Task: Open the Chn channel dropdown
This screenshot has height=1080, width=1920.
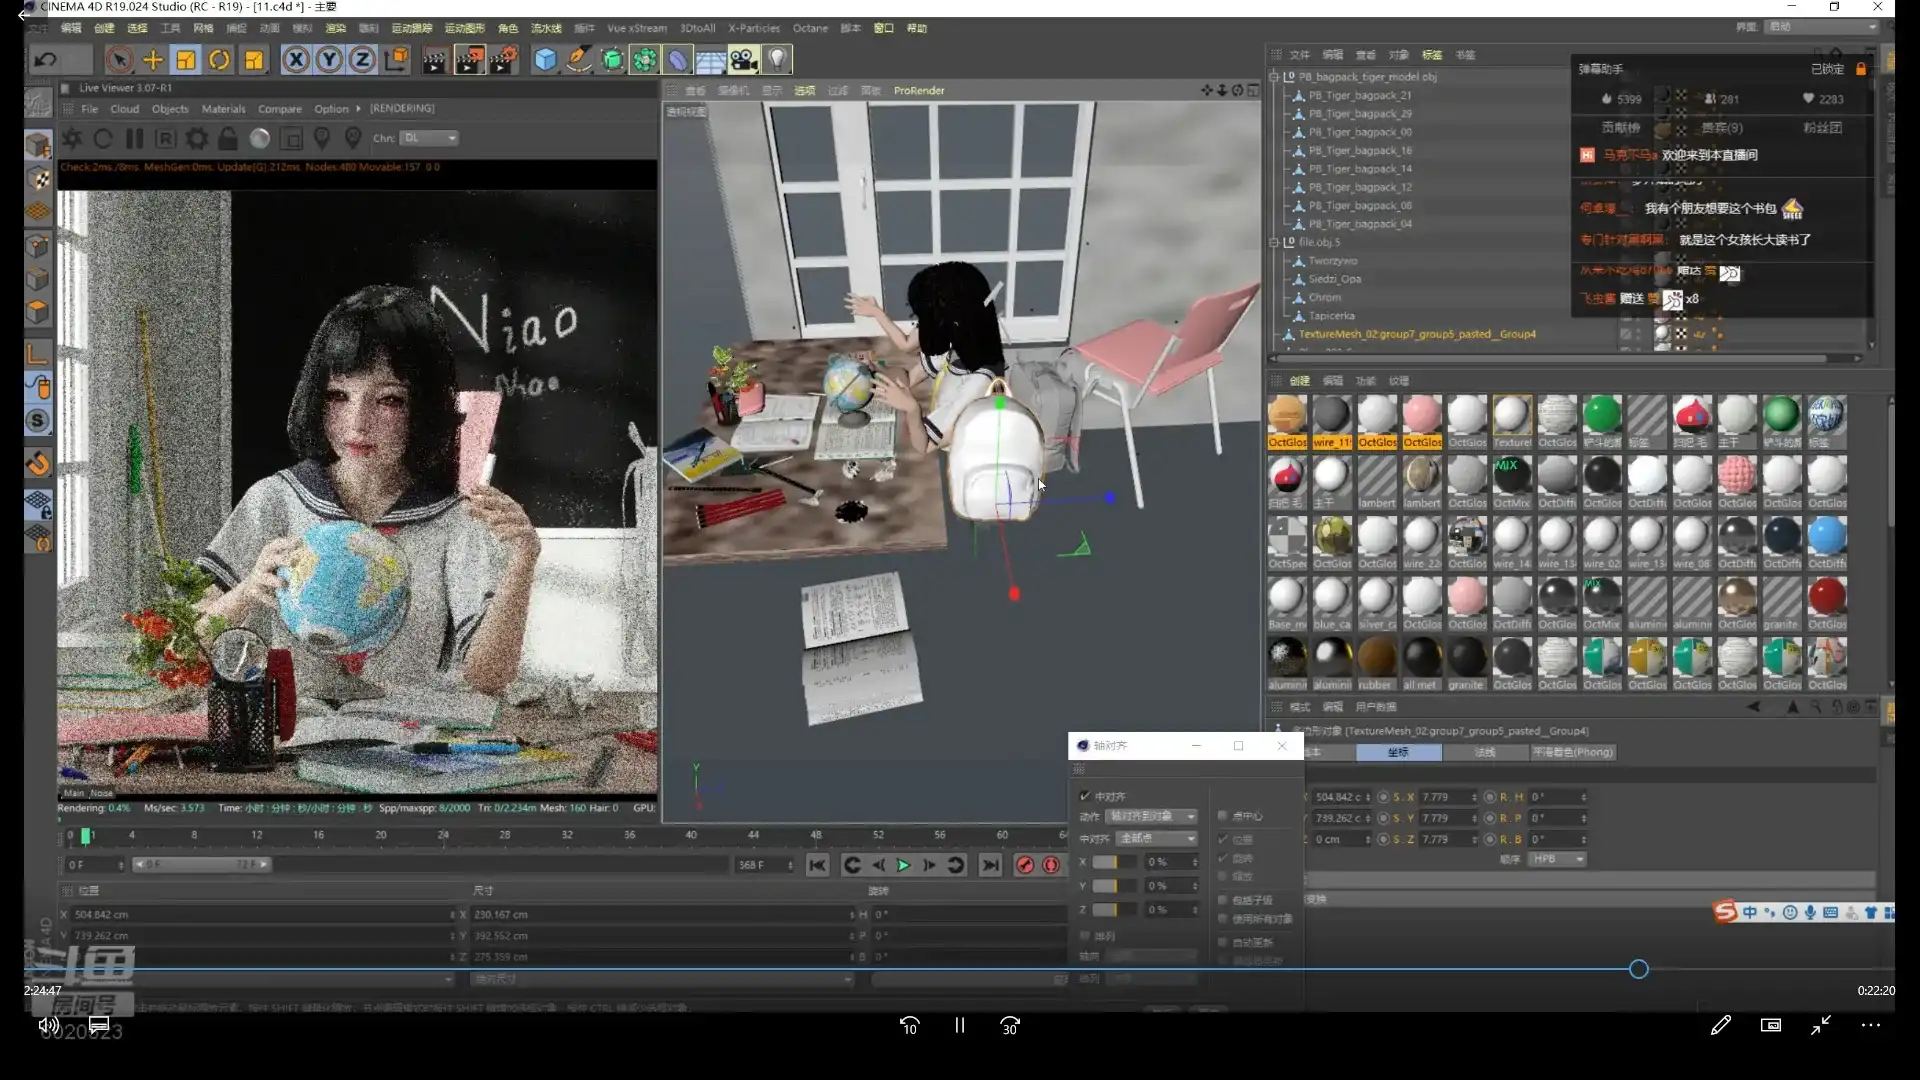Action: [430, 138]
